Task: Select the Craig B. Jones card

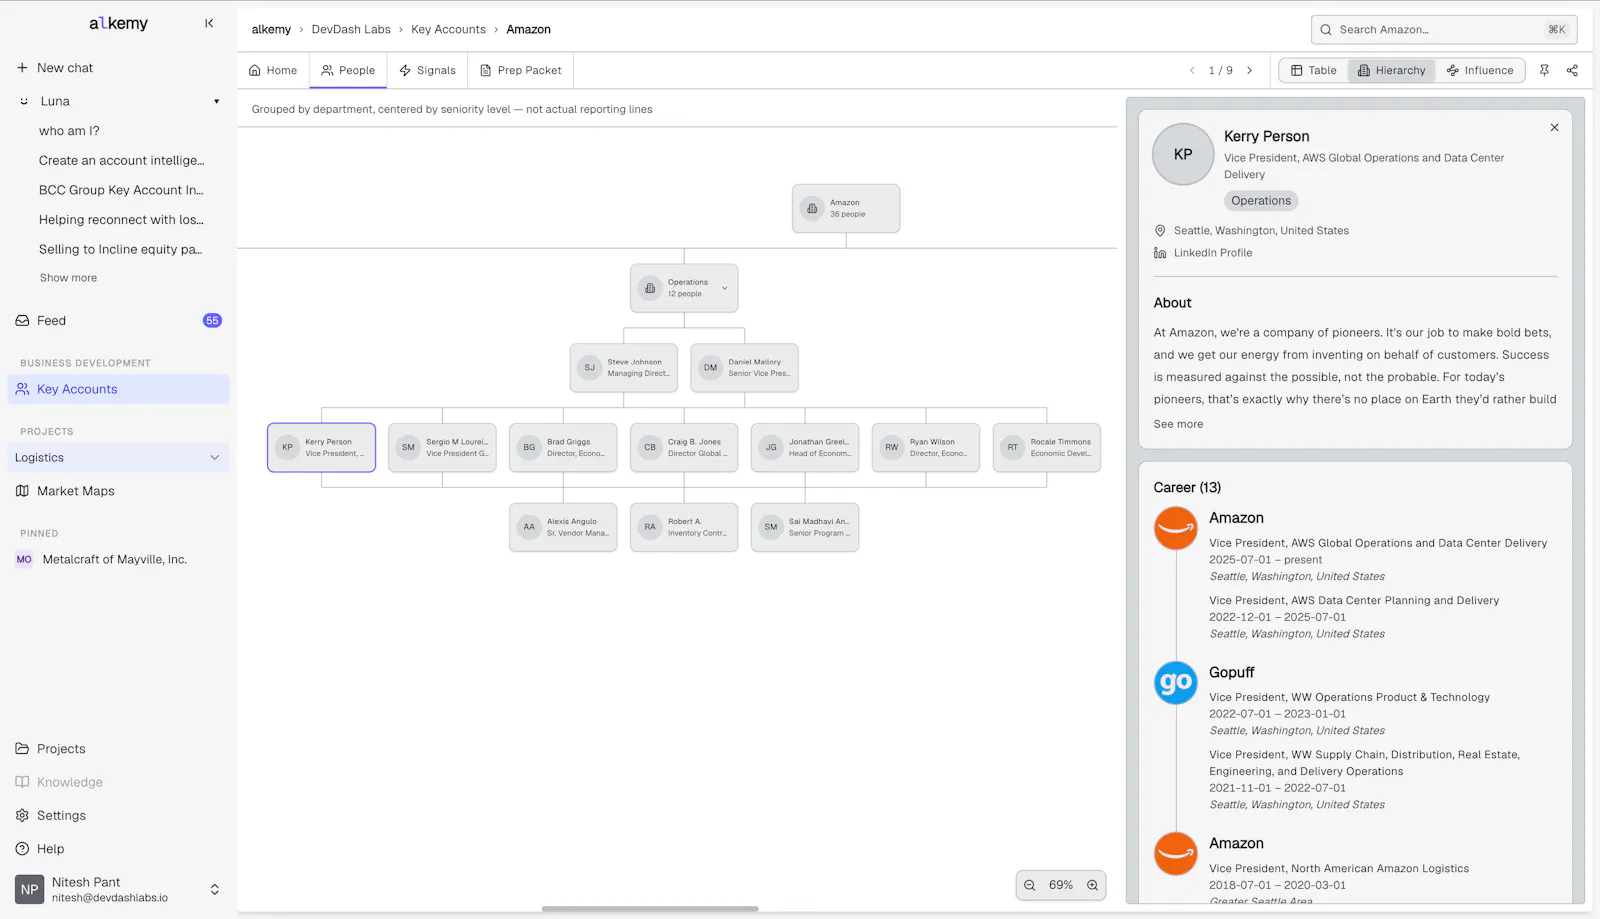Action: 684,448
